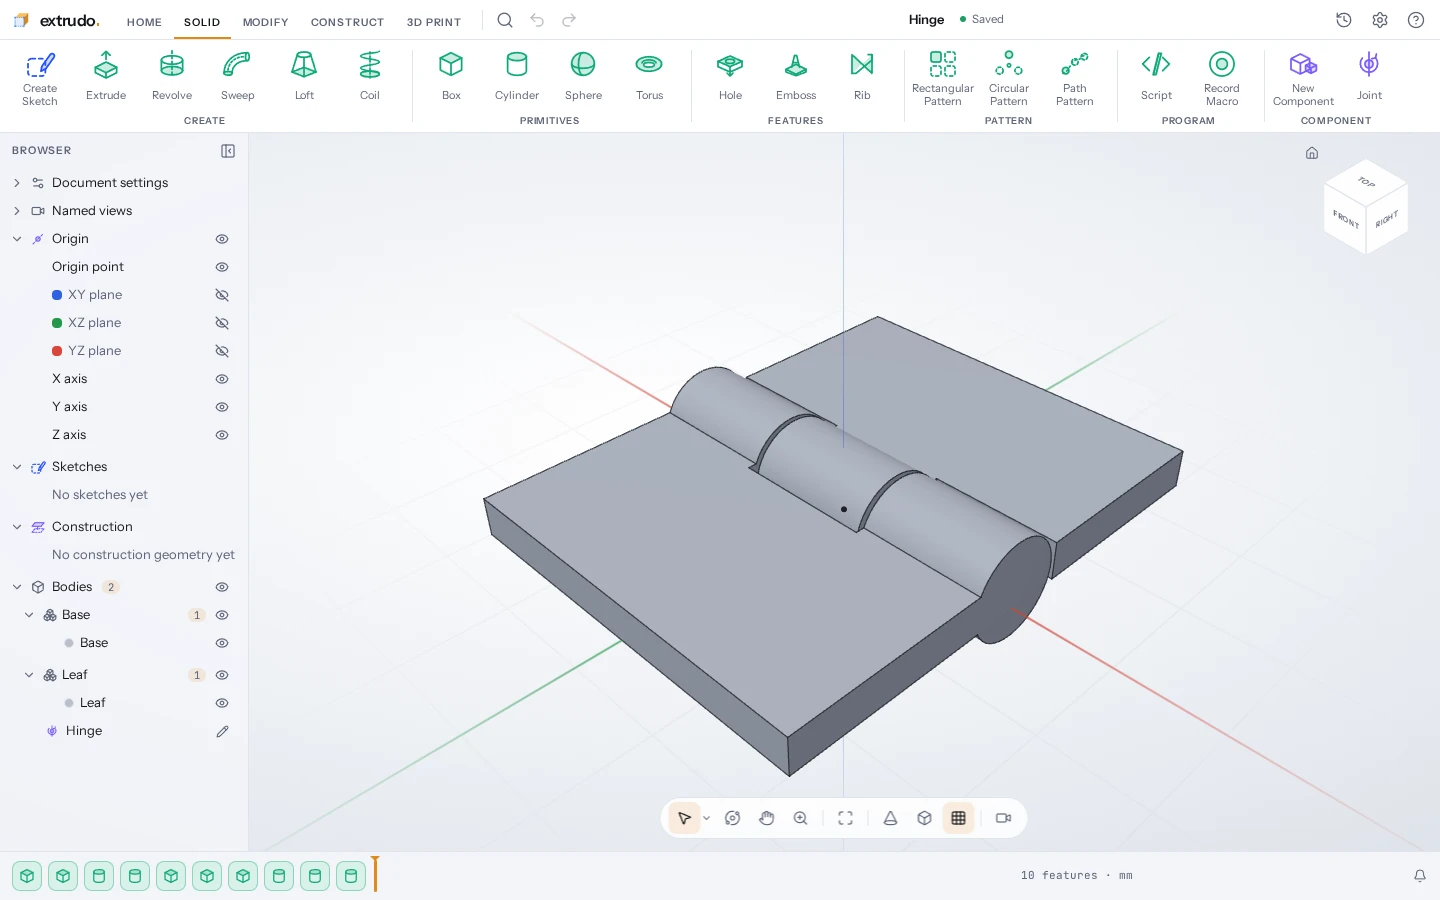
Task: Pick the Loft tool
Action: pos(304,78)
